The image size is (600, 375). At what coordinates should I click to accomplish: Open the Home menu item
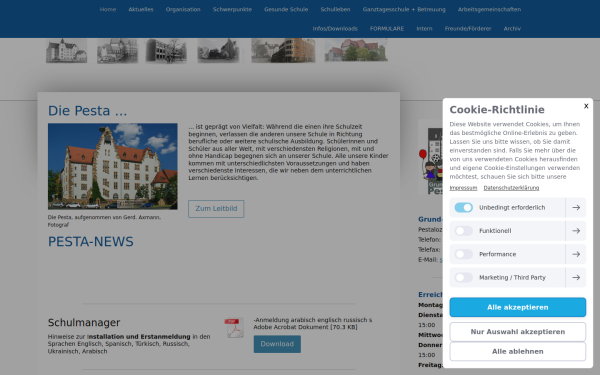(x=108, y=10)
